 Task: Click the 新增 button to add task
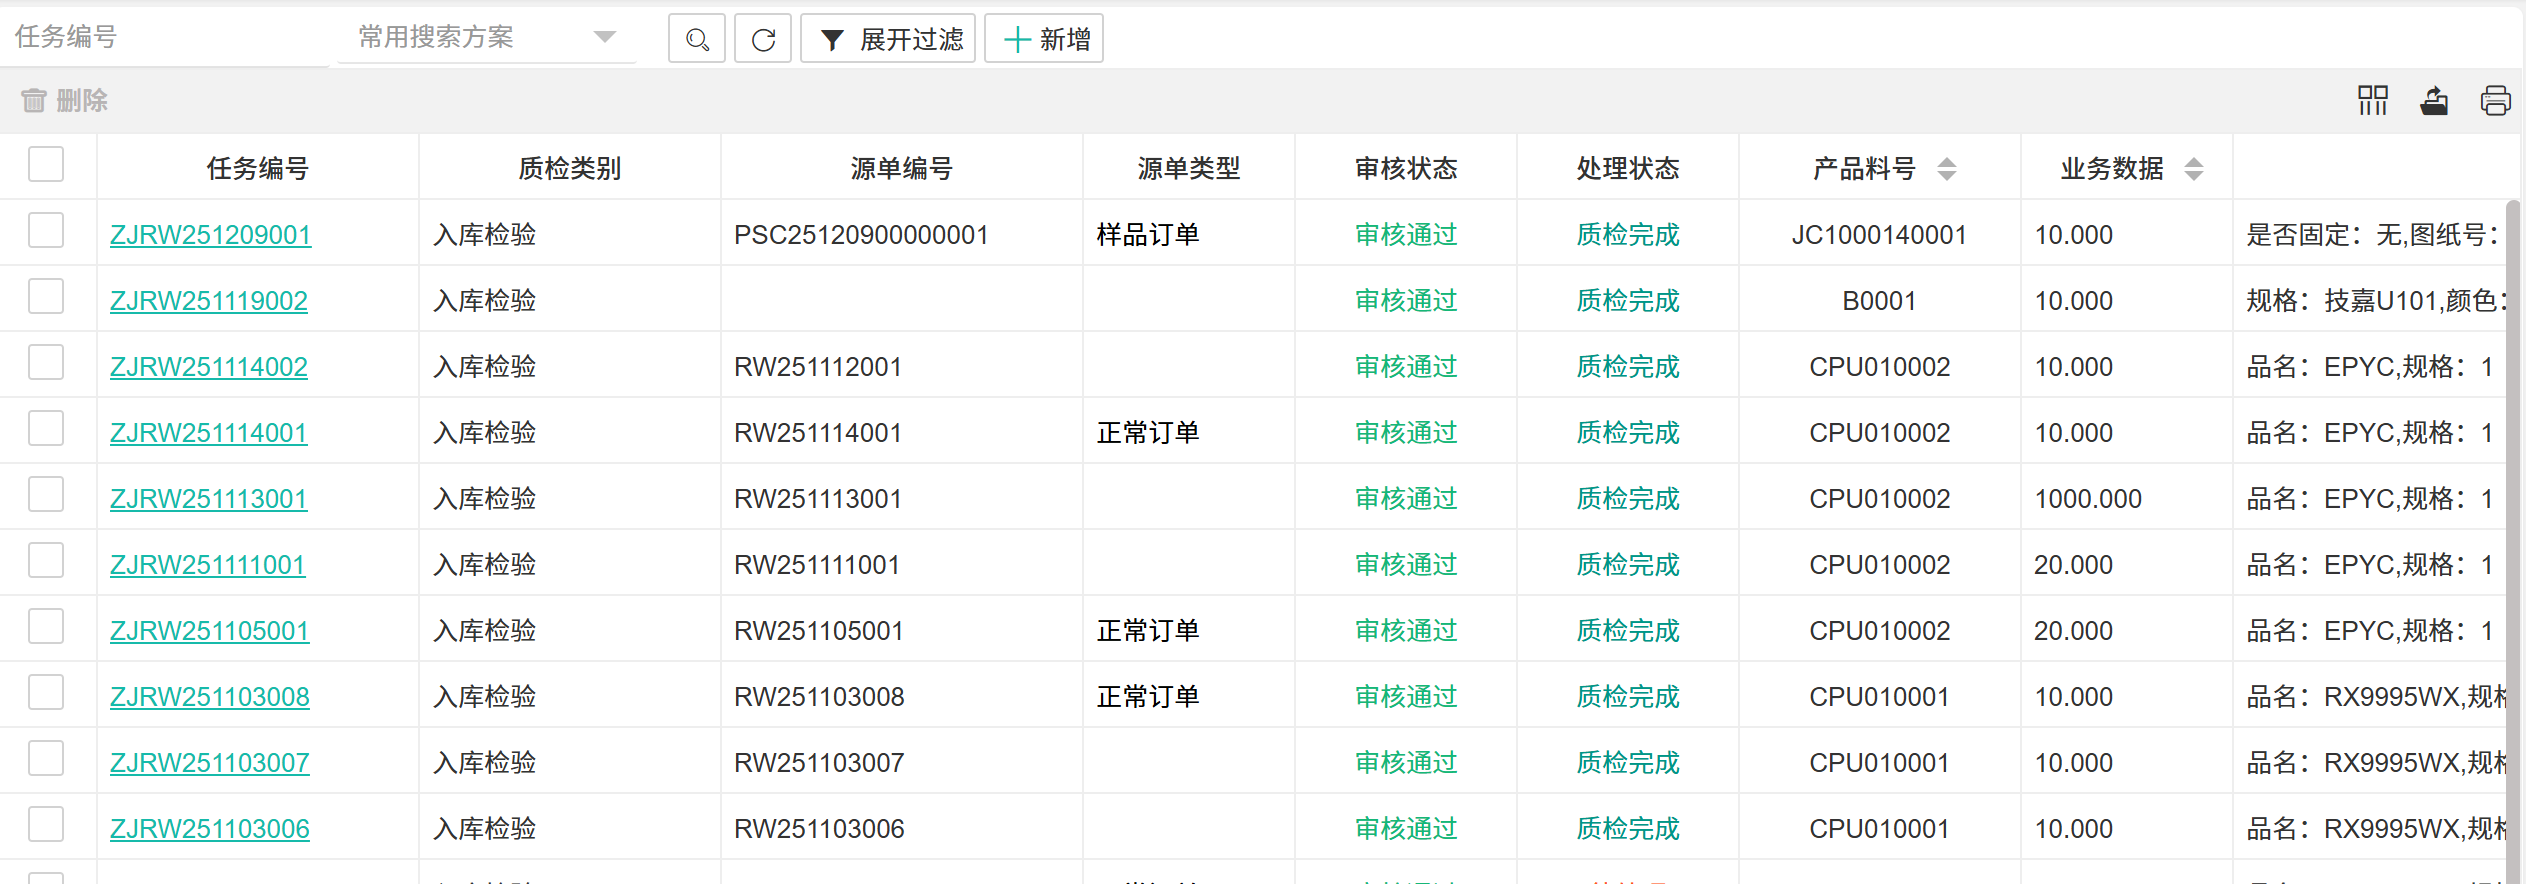[x=1044, y=40]
